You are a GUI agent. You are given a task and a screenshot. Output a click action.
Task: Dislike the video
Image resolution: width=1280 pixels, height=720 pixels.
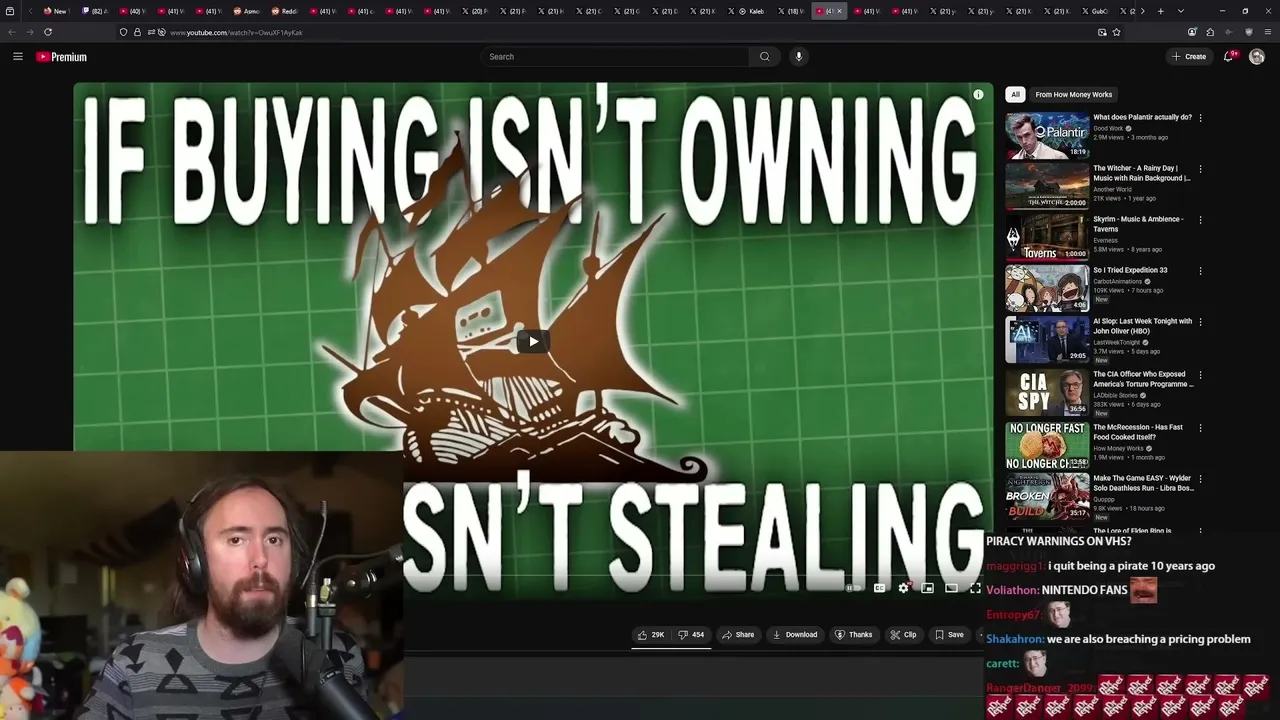691,635
